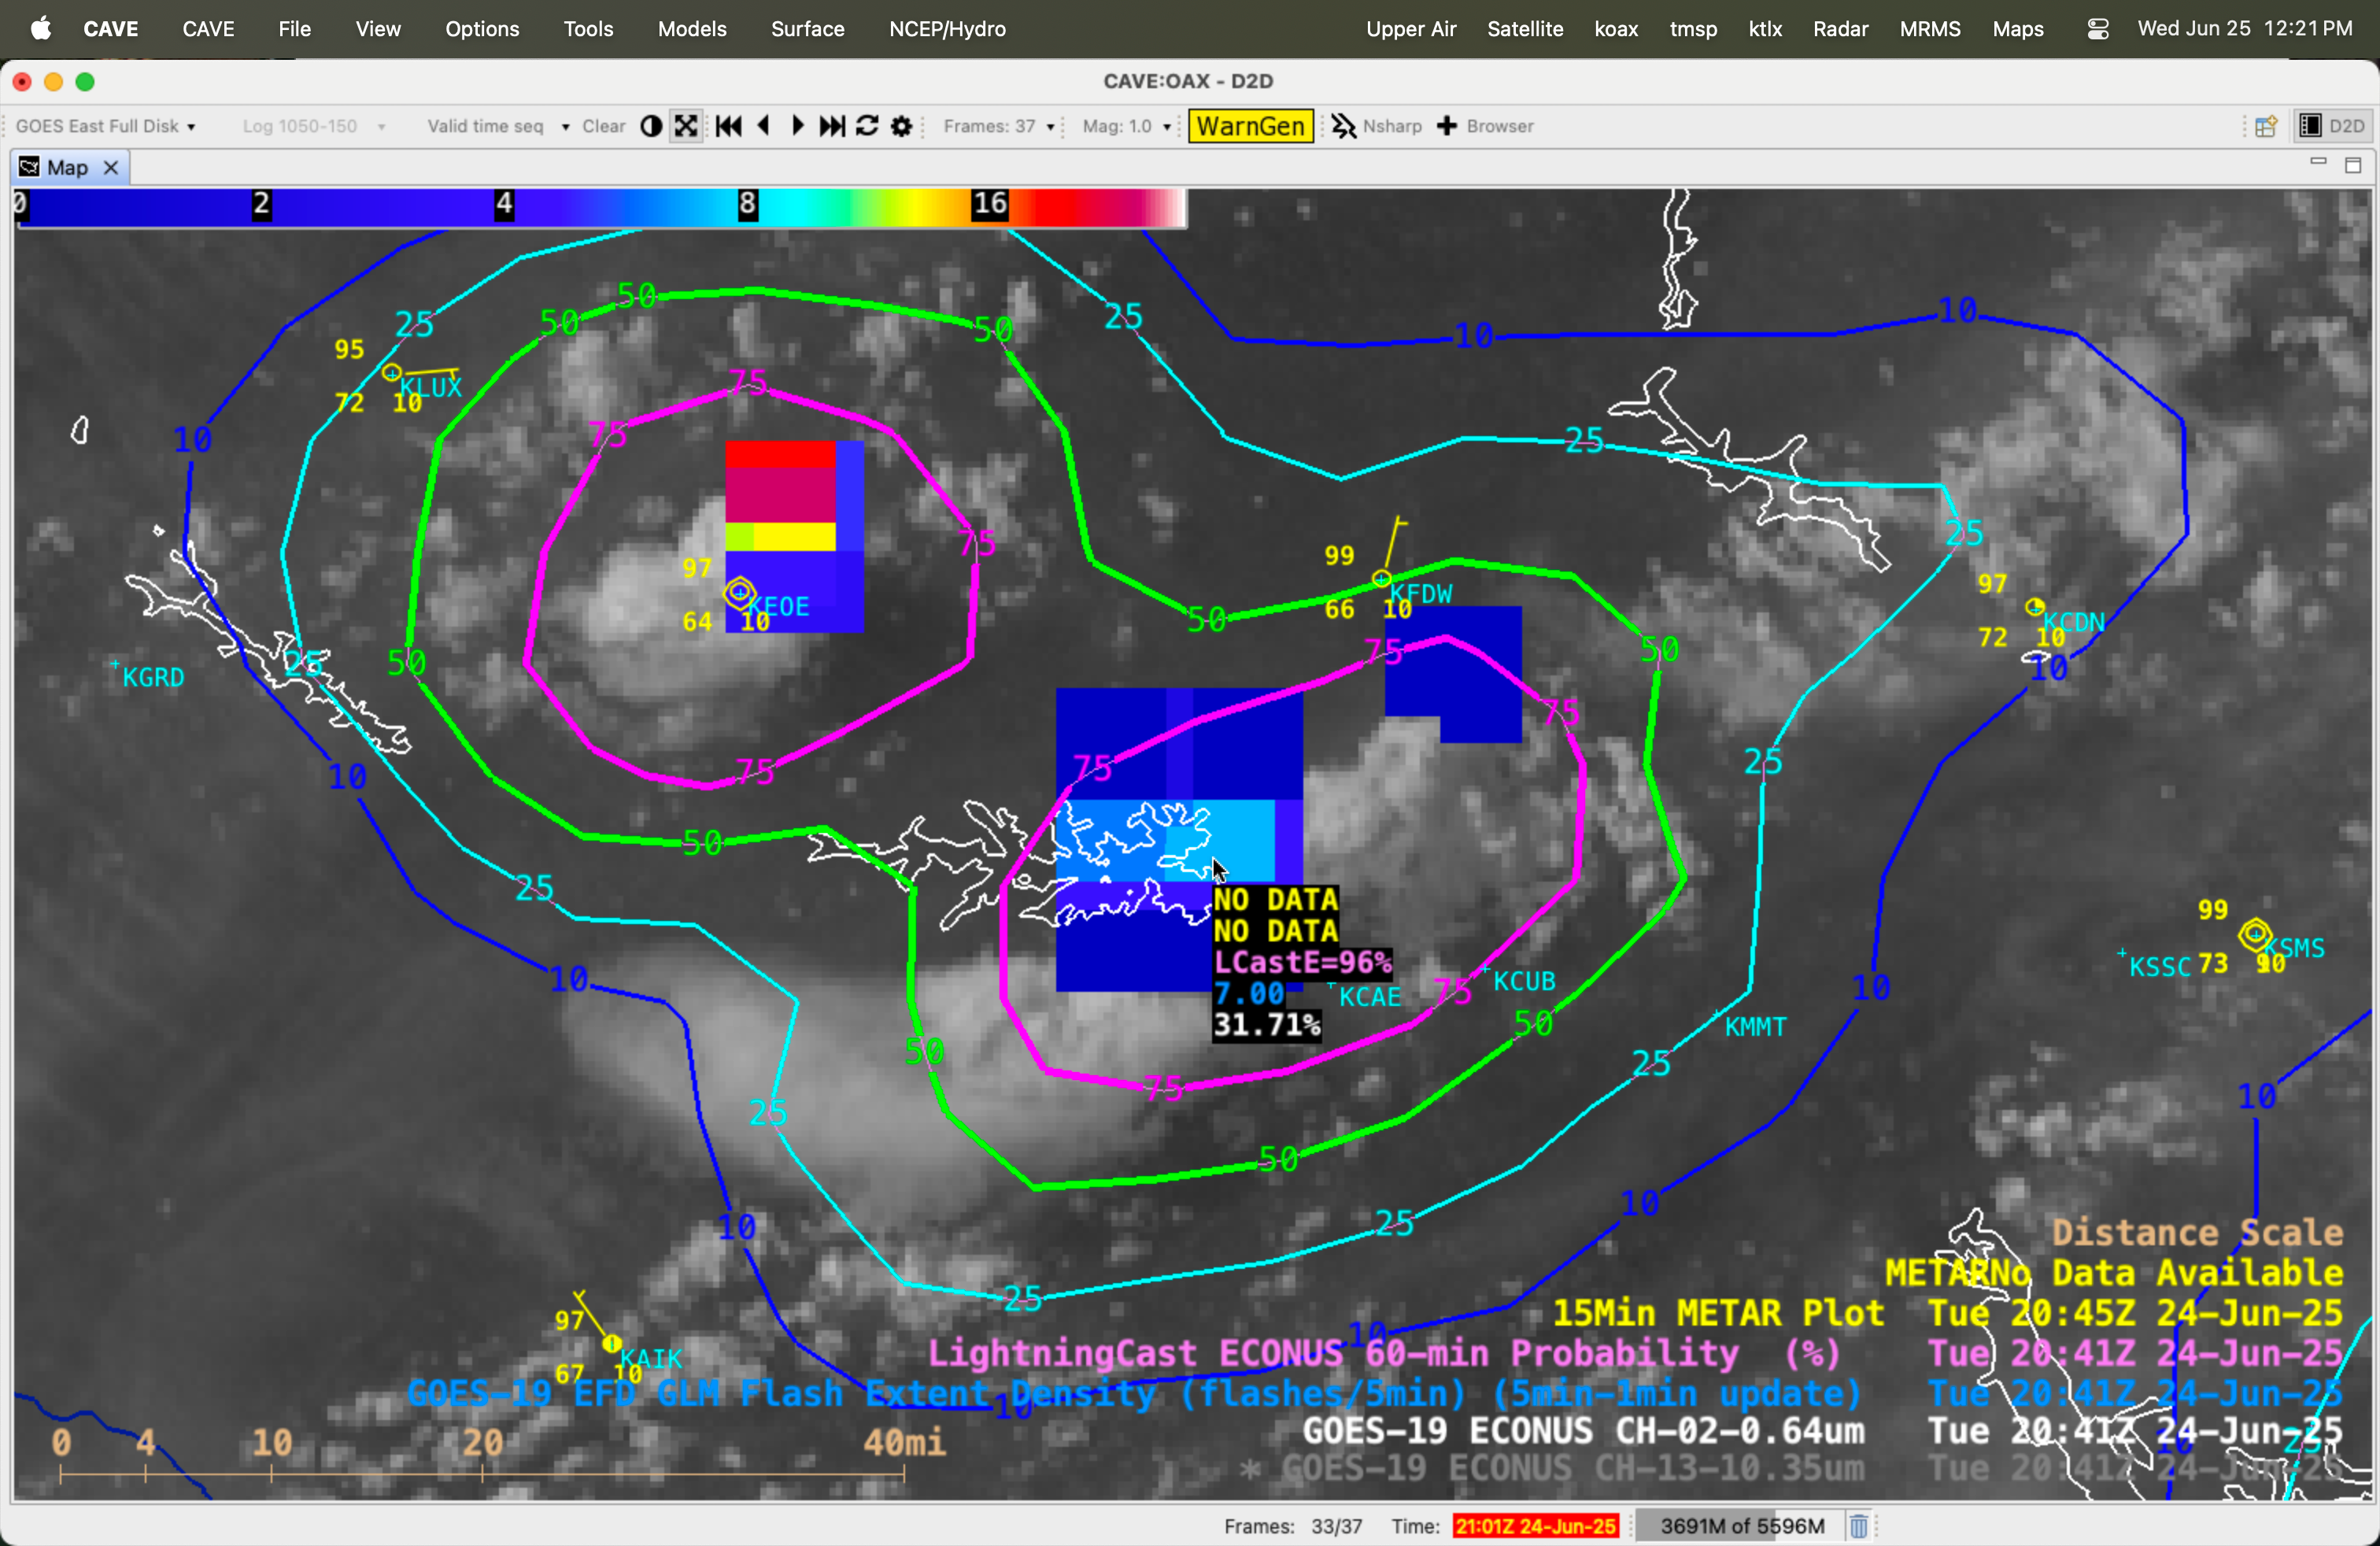Screen dimensions: 2380x1546
Task: Step forward one frame
Action: point(797,126)
